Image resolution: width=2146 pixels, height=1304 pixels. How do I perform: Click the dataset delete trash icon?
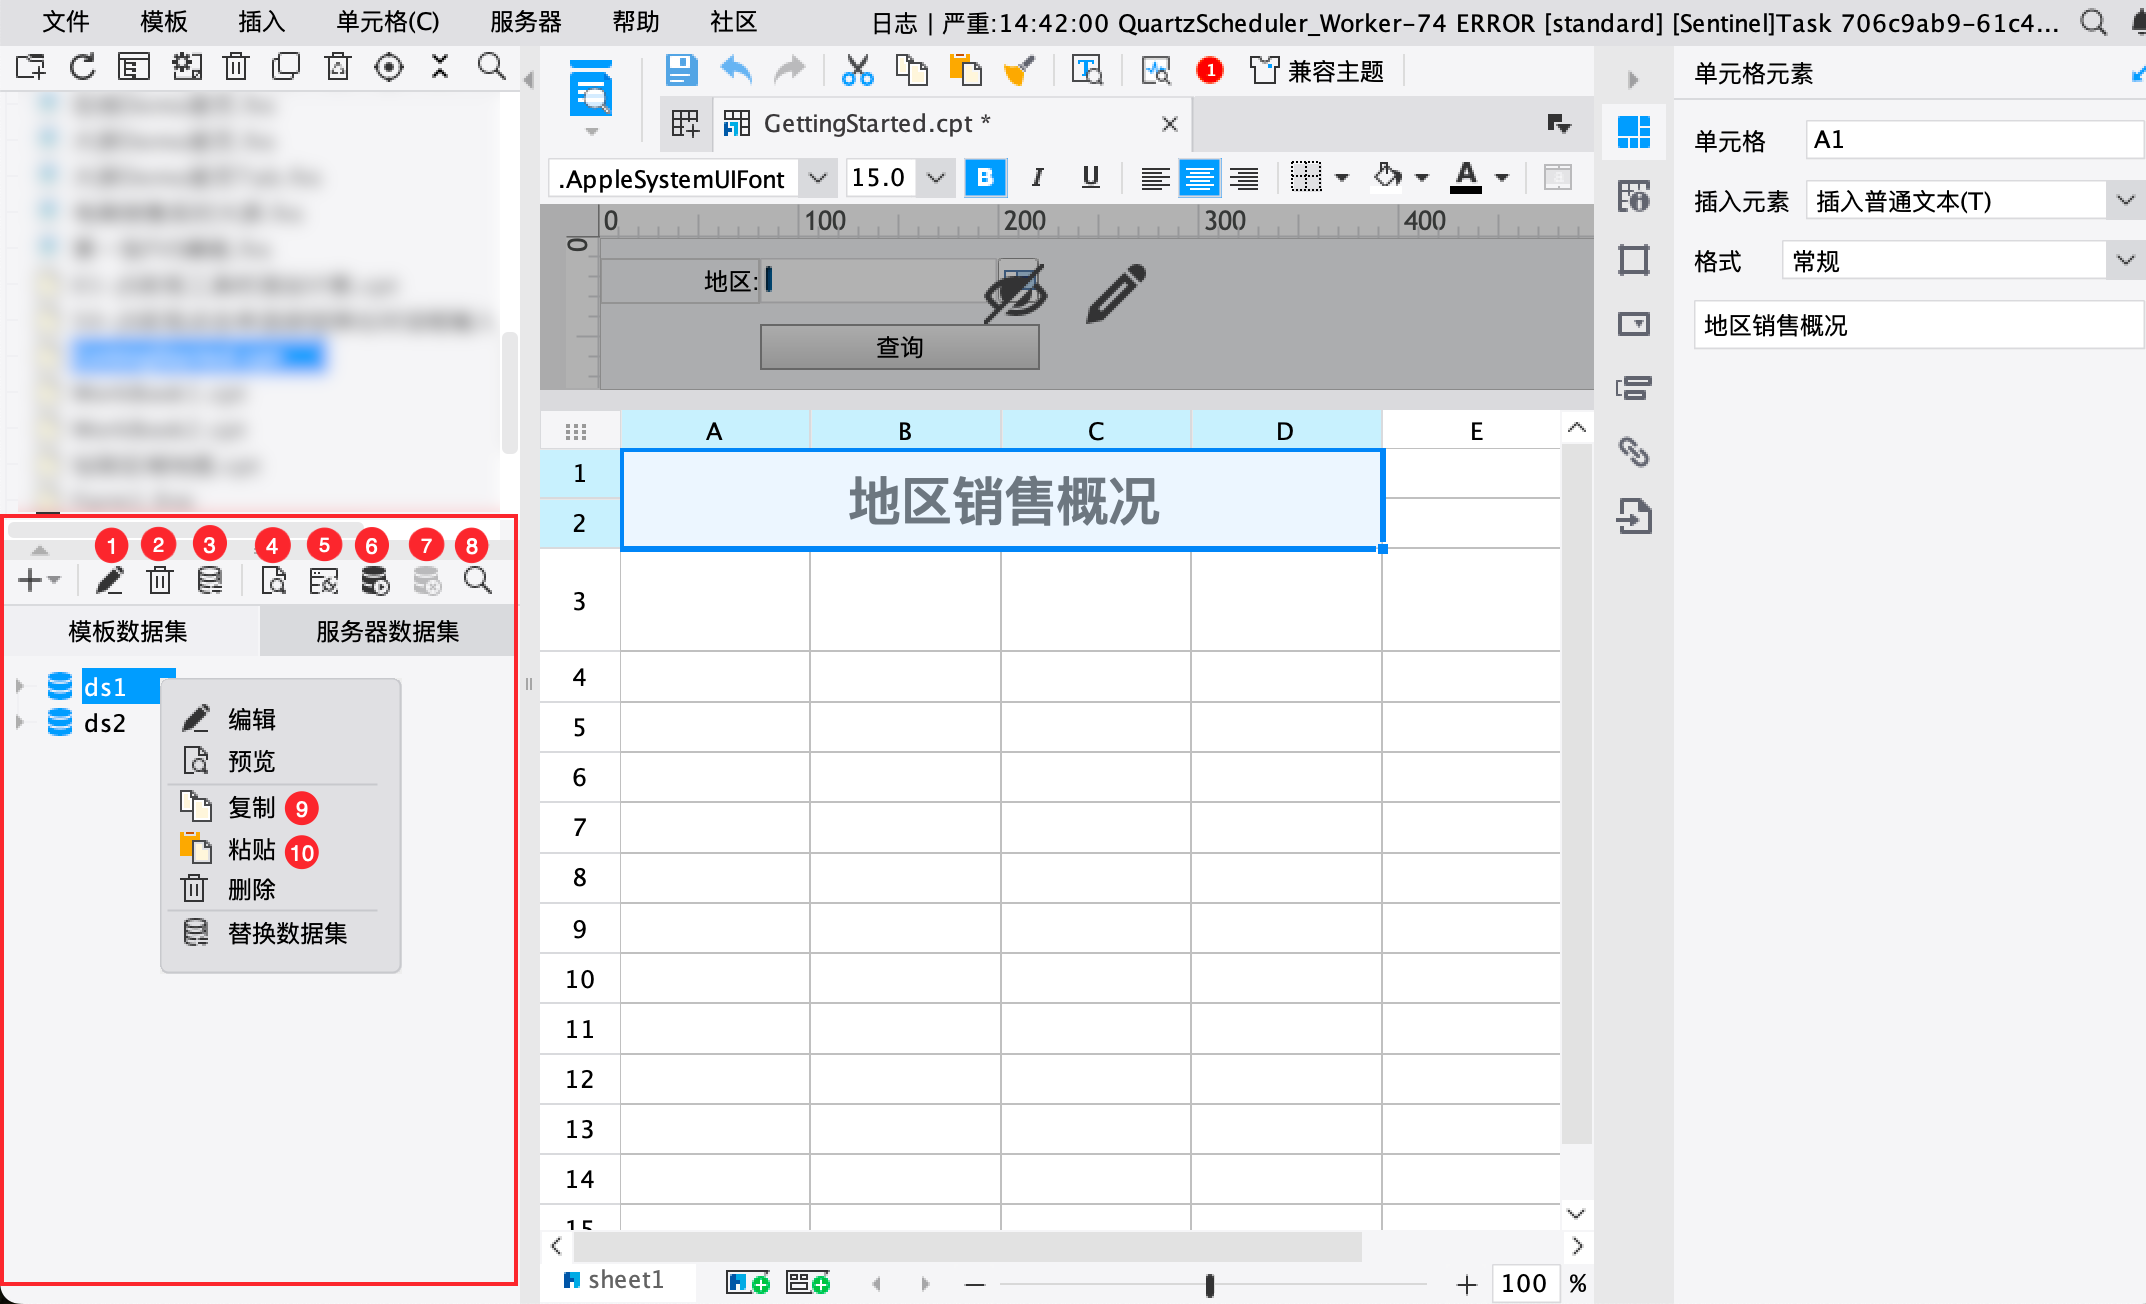[x=159, y=580]
